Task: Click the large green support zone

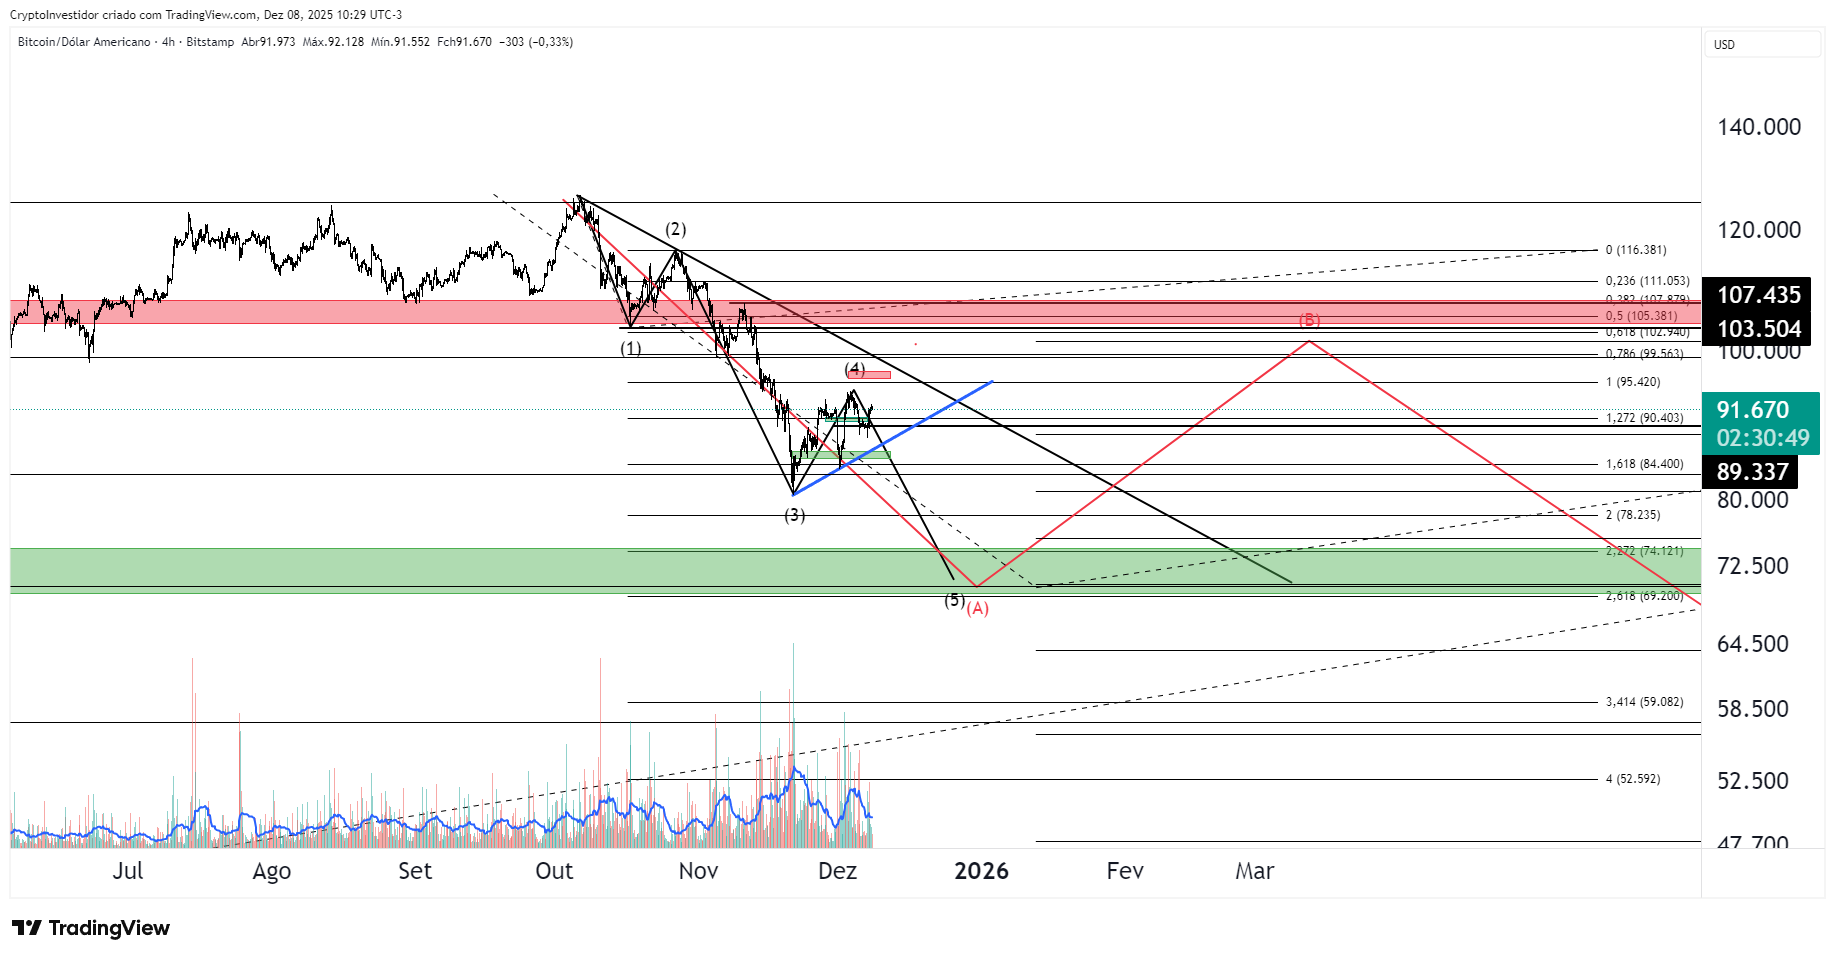Action: [x=400, y=567]
